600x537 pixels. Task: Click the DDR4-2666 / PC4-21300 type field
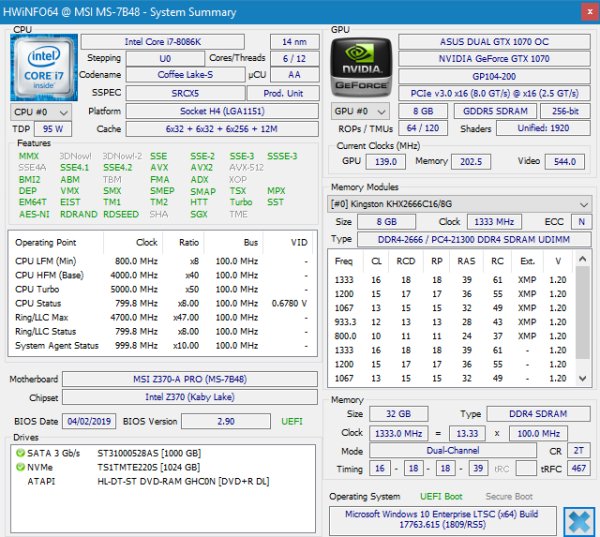[474, 240]
